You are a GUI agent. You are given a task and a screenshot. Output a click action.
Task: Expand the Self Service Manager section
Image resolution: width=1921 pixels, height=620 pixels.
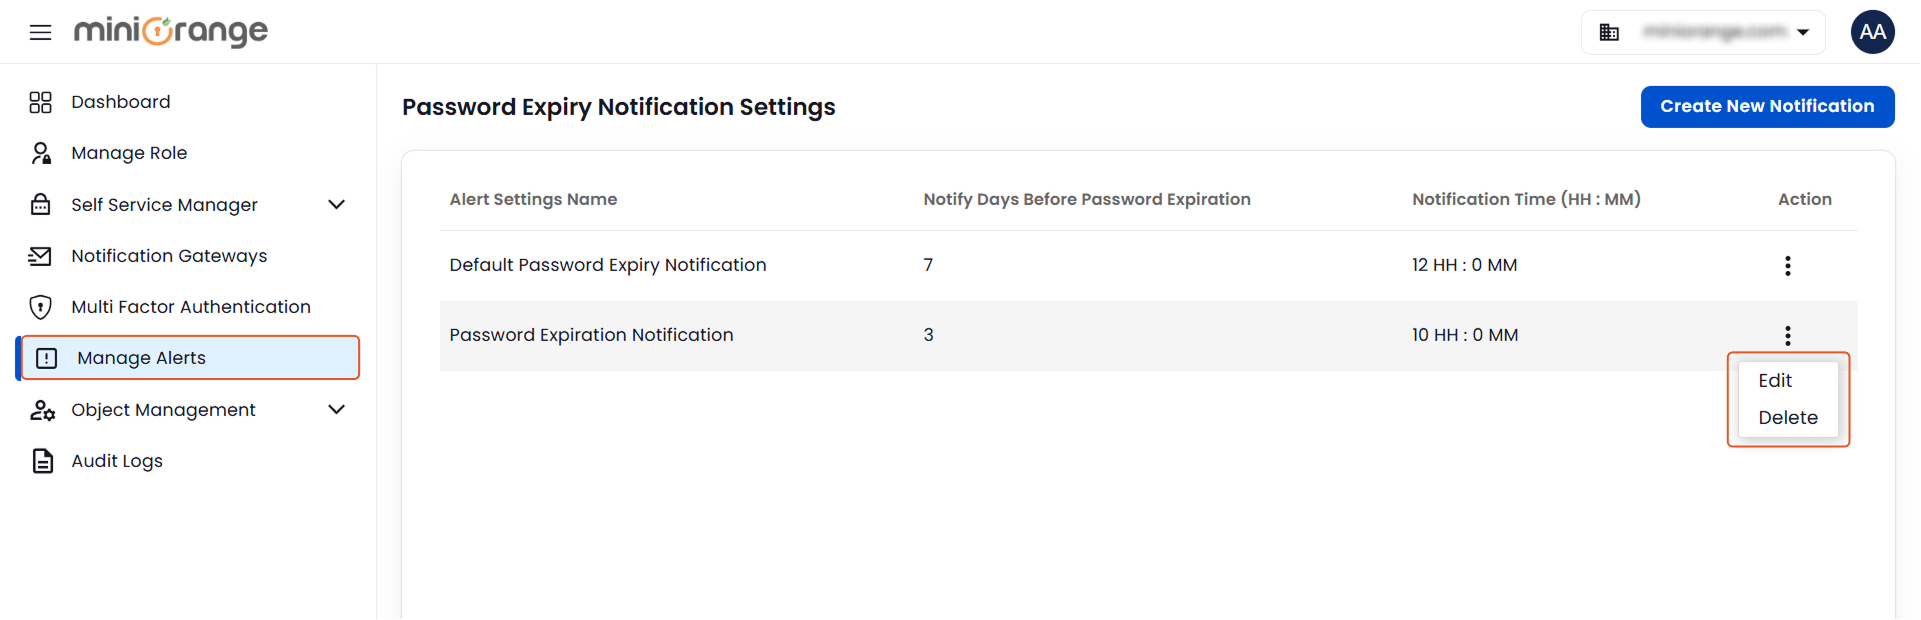pos(337,204)
